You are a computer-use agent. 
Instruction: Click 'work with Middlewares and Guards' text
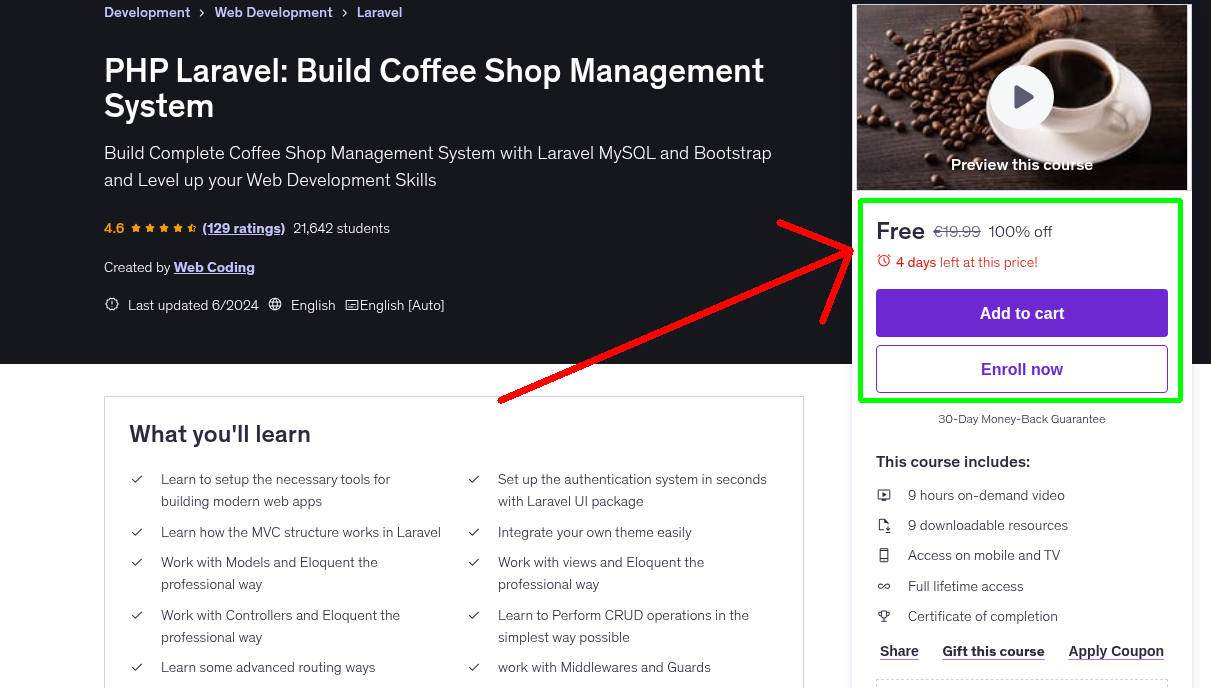point(604,668)
